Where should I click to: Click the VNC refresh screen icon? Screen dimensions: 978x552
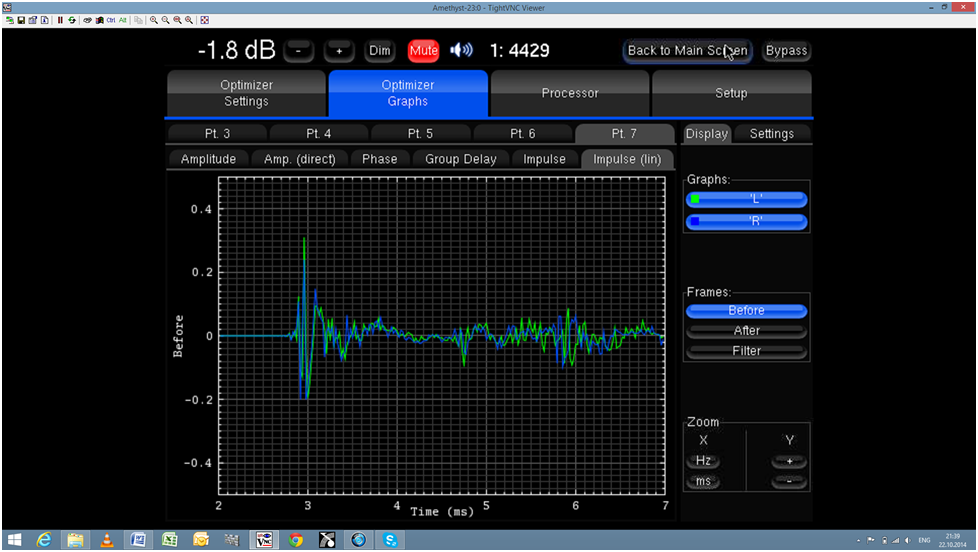(x=72, y=20)
